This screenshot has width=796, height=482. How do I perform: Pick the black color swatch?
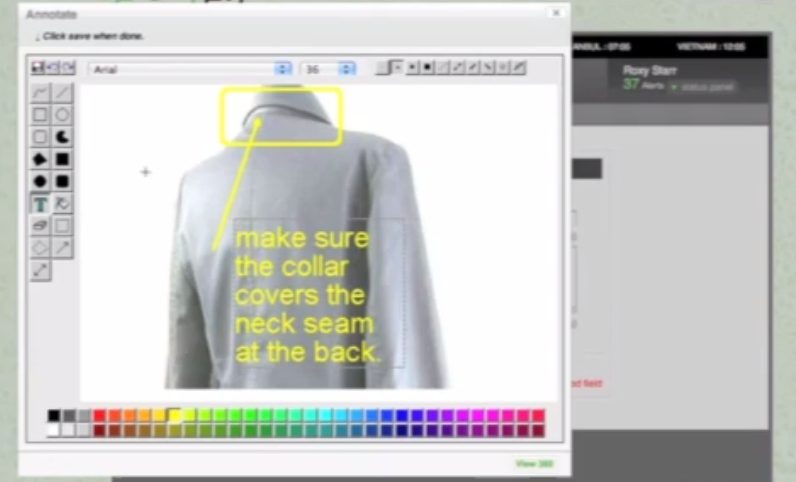pyautogui.click(x=54, y=415)
